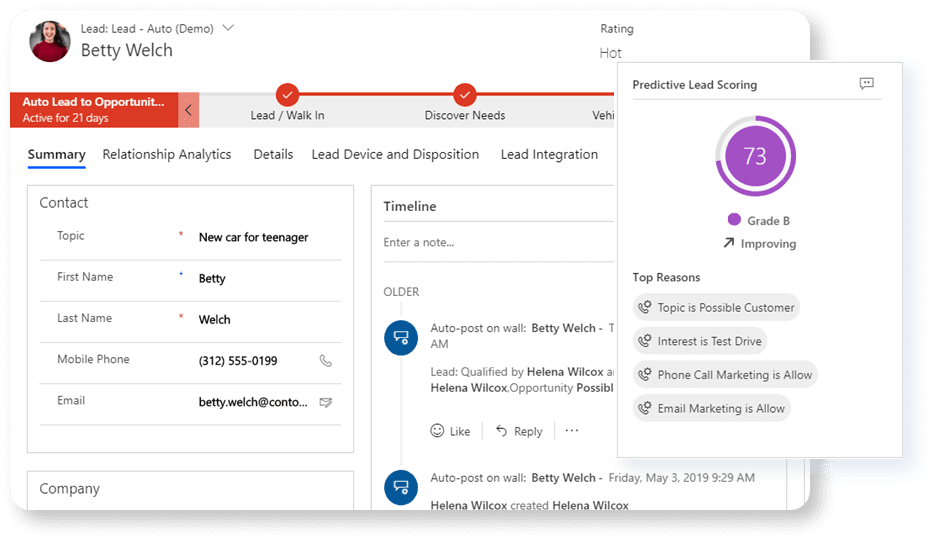Viewport: 933px width, 540px height.
Task: Click the purple lead score circle 73
Action: 755,156
